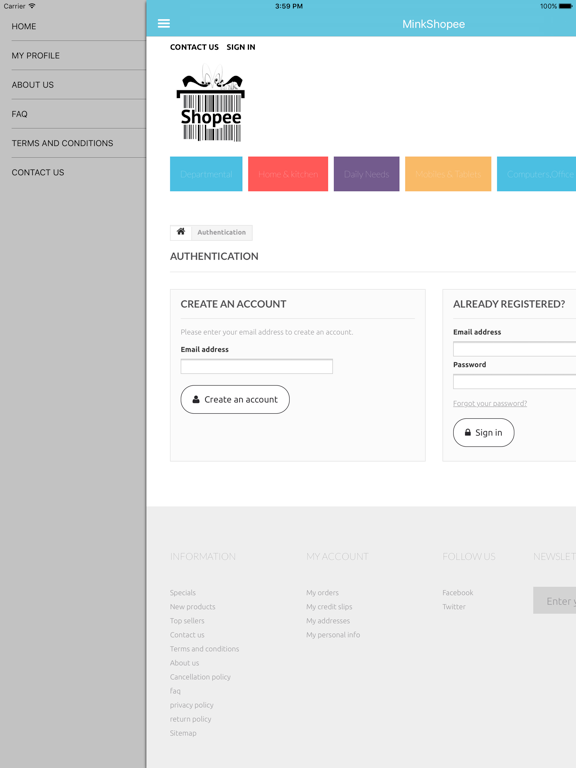
Task: Focus Create an account email field
Action: [257, 366]
